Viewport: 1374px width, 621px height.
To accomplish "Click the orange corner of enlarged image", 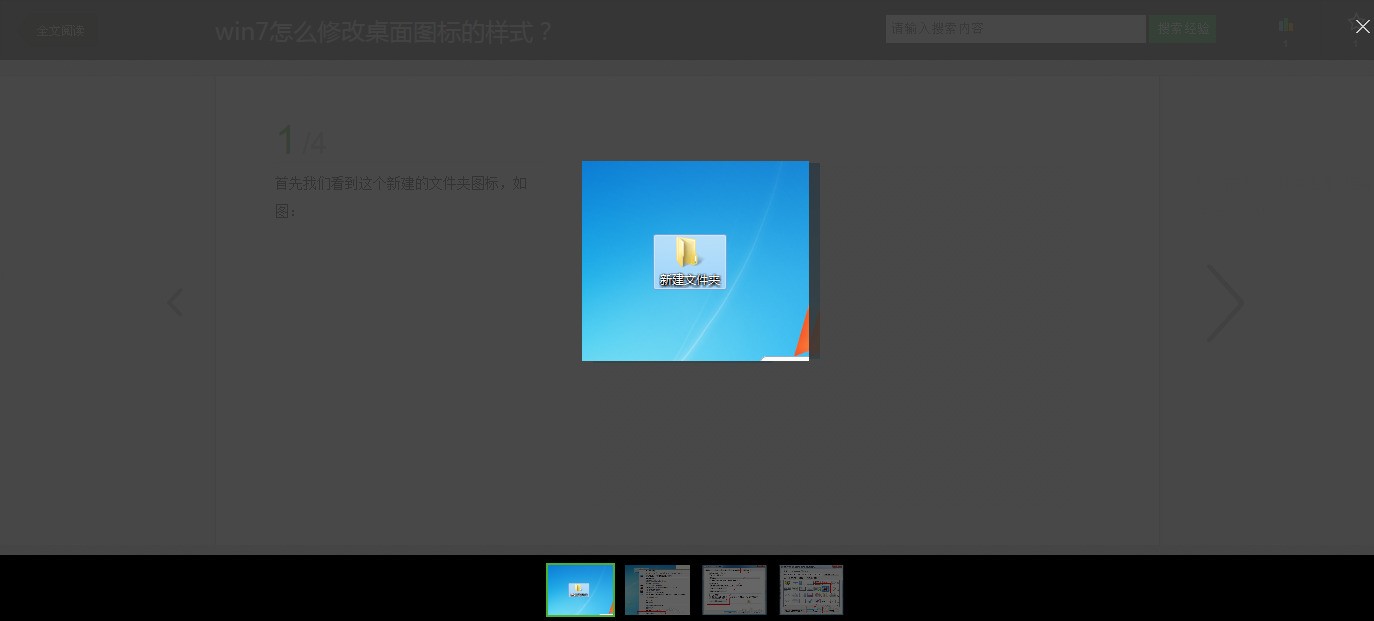I will [802, 334].
